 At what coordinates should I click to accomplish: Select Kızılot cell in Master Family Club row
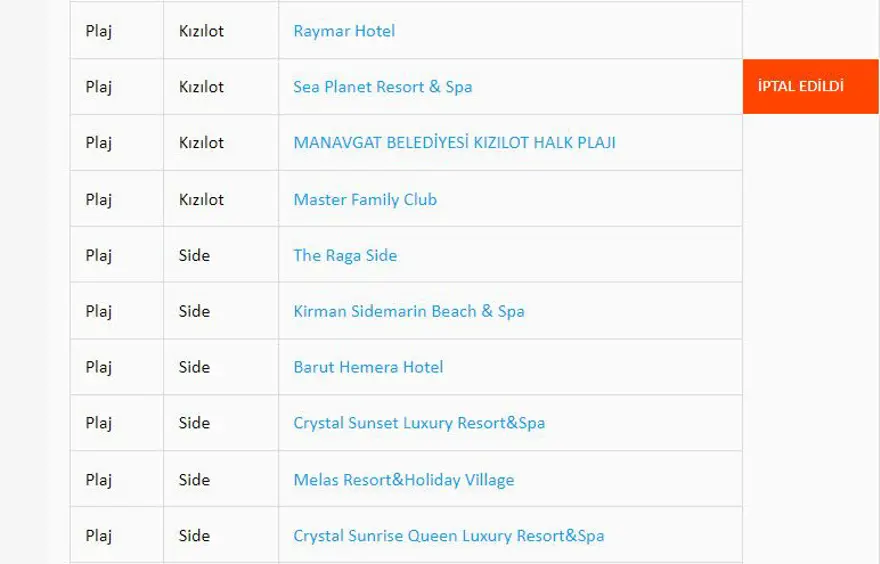pos(201,199)
